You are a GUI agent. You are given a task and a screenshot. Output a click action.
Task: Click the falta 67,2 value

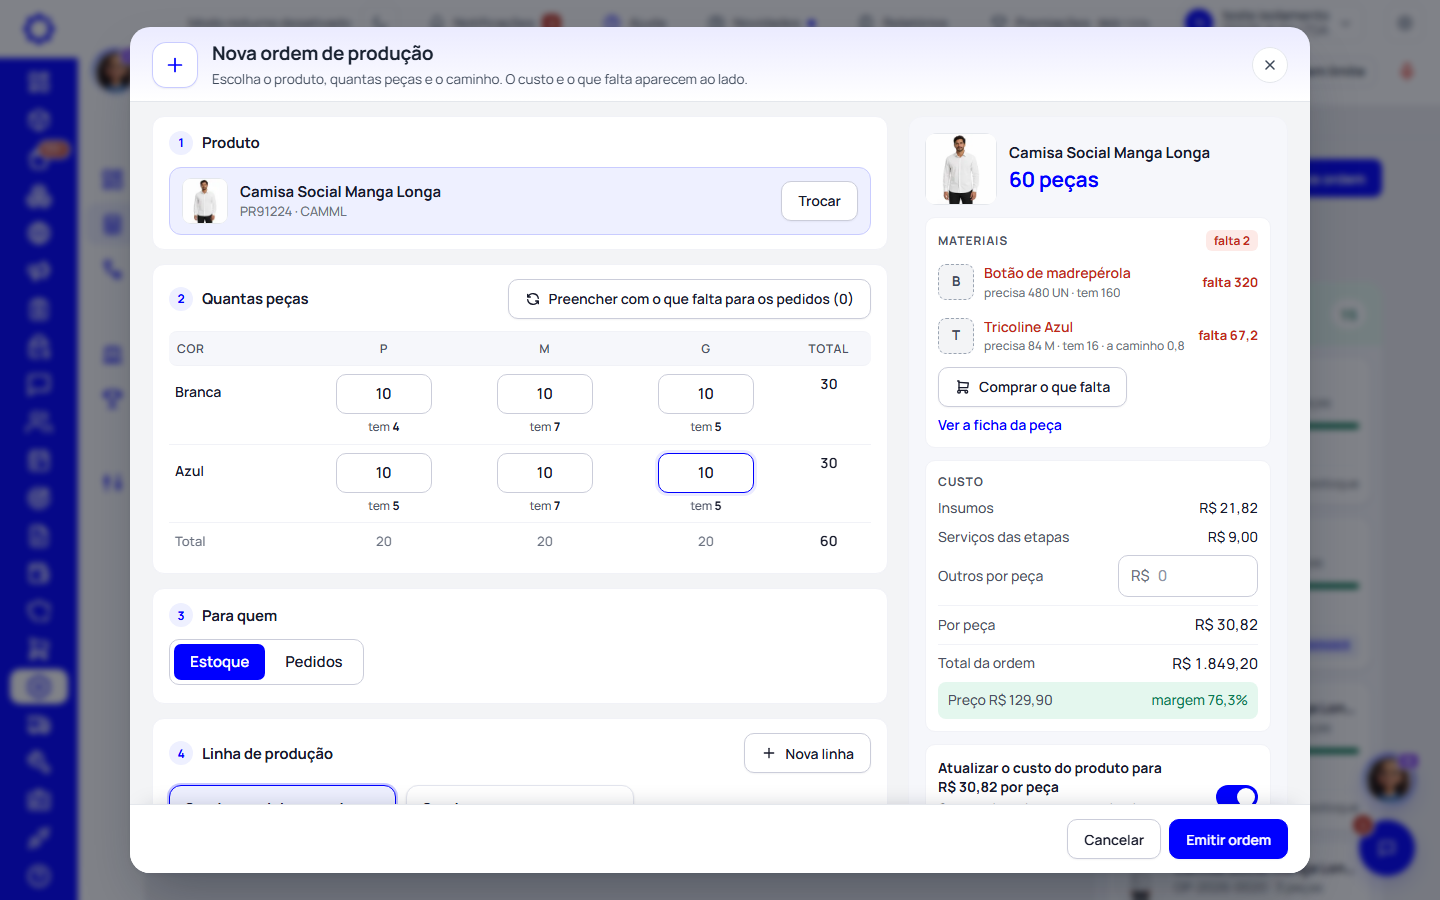click(1228, 336)
